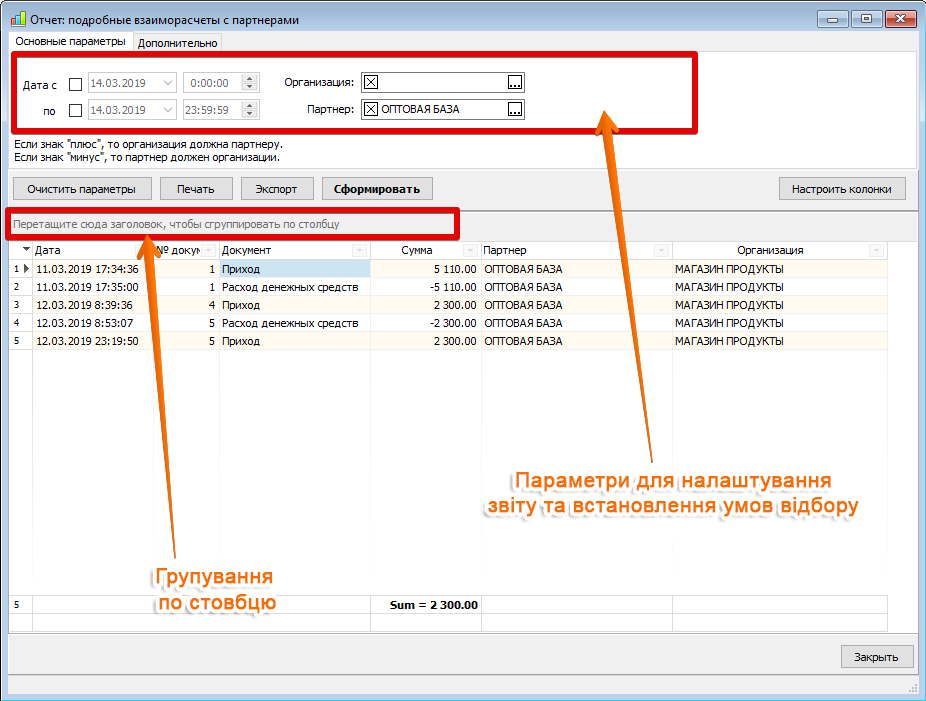Enable the 'Дата с' checkbox
The image size is (926, 701).
pyautogui.click(x=75, y=84)
